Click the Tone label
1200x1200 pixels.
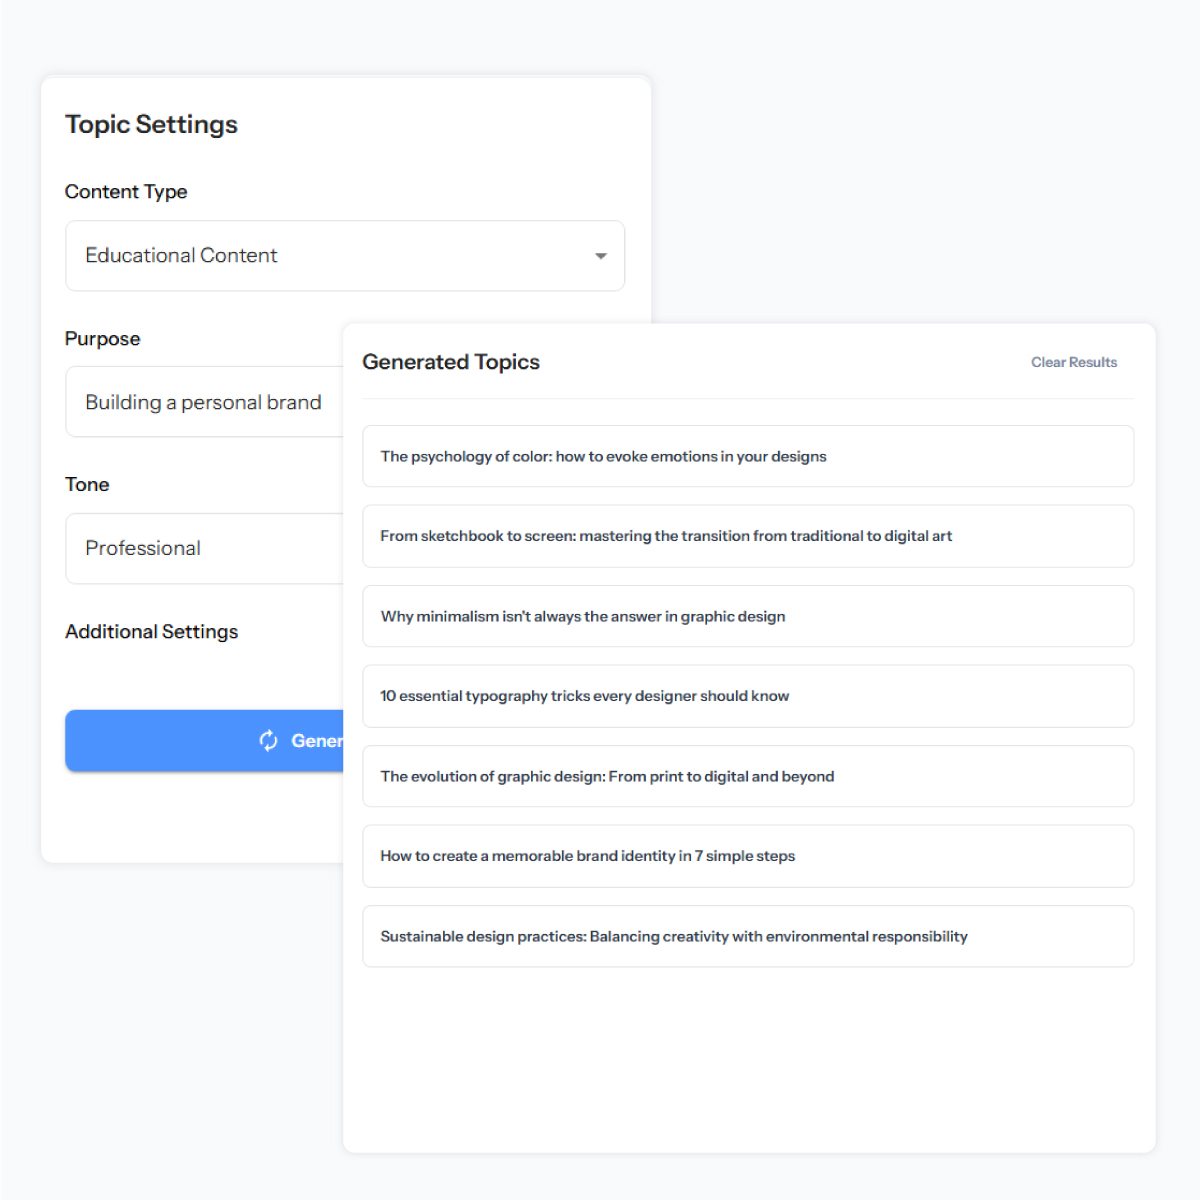(87, 485)
